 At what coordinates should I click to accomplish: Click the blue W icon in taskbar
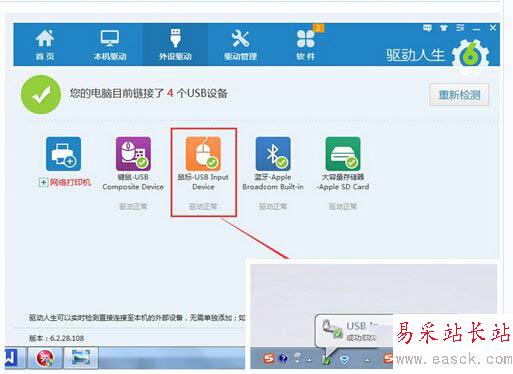(11, 358)
